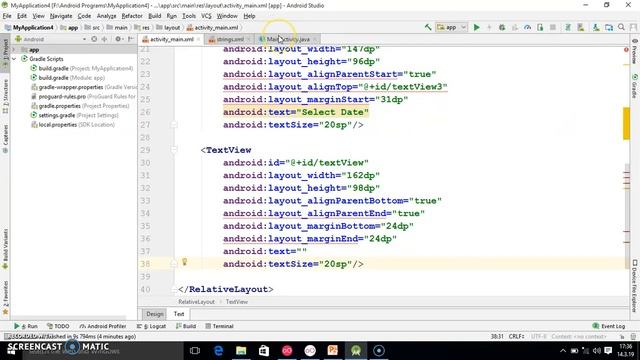This screenshot has width=640, height=360.
Task: Click the red error indicator atop editor
Action: pyautogui.click(x=626, y=50)
